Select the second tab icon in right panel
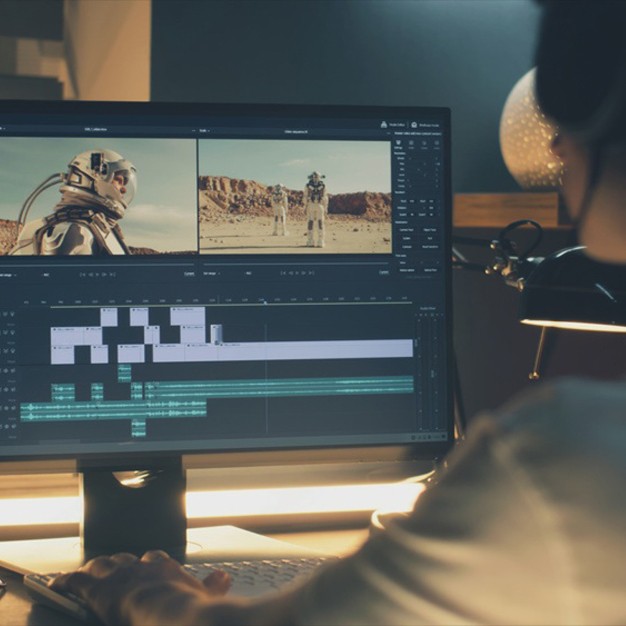Screen dimensions: 626x626 (x=411, y=144)
